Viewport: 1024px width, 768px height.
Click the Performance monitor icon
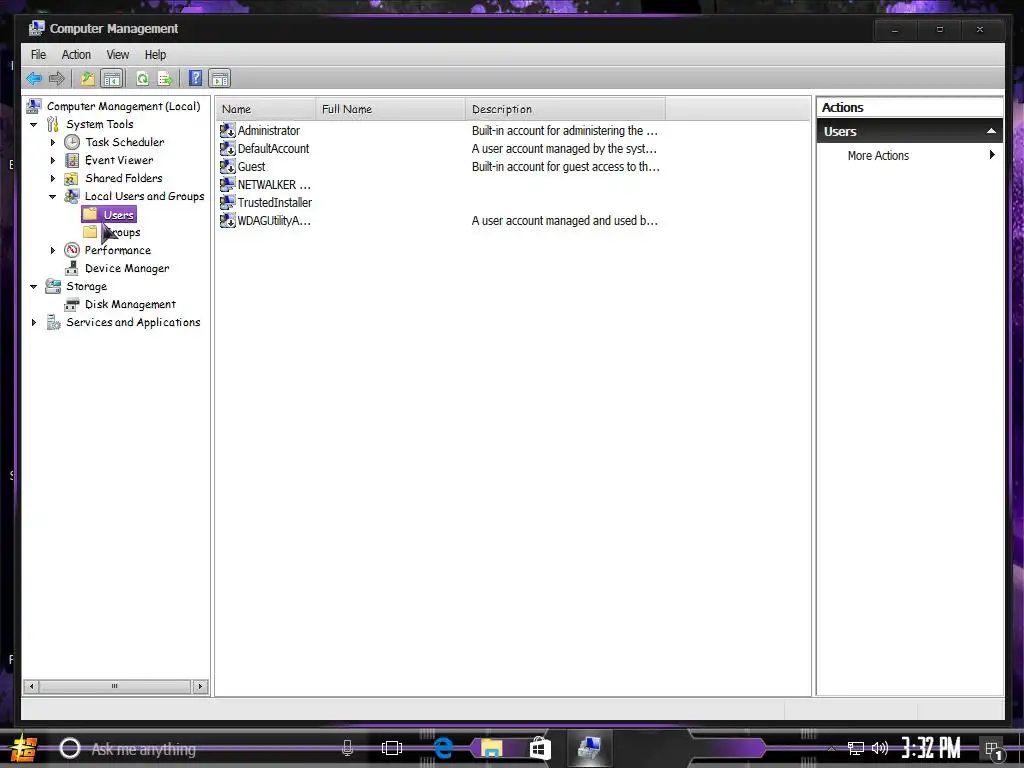(x=72, y=250)
